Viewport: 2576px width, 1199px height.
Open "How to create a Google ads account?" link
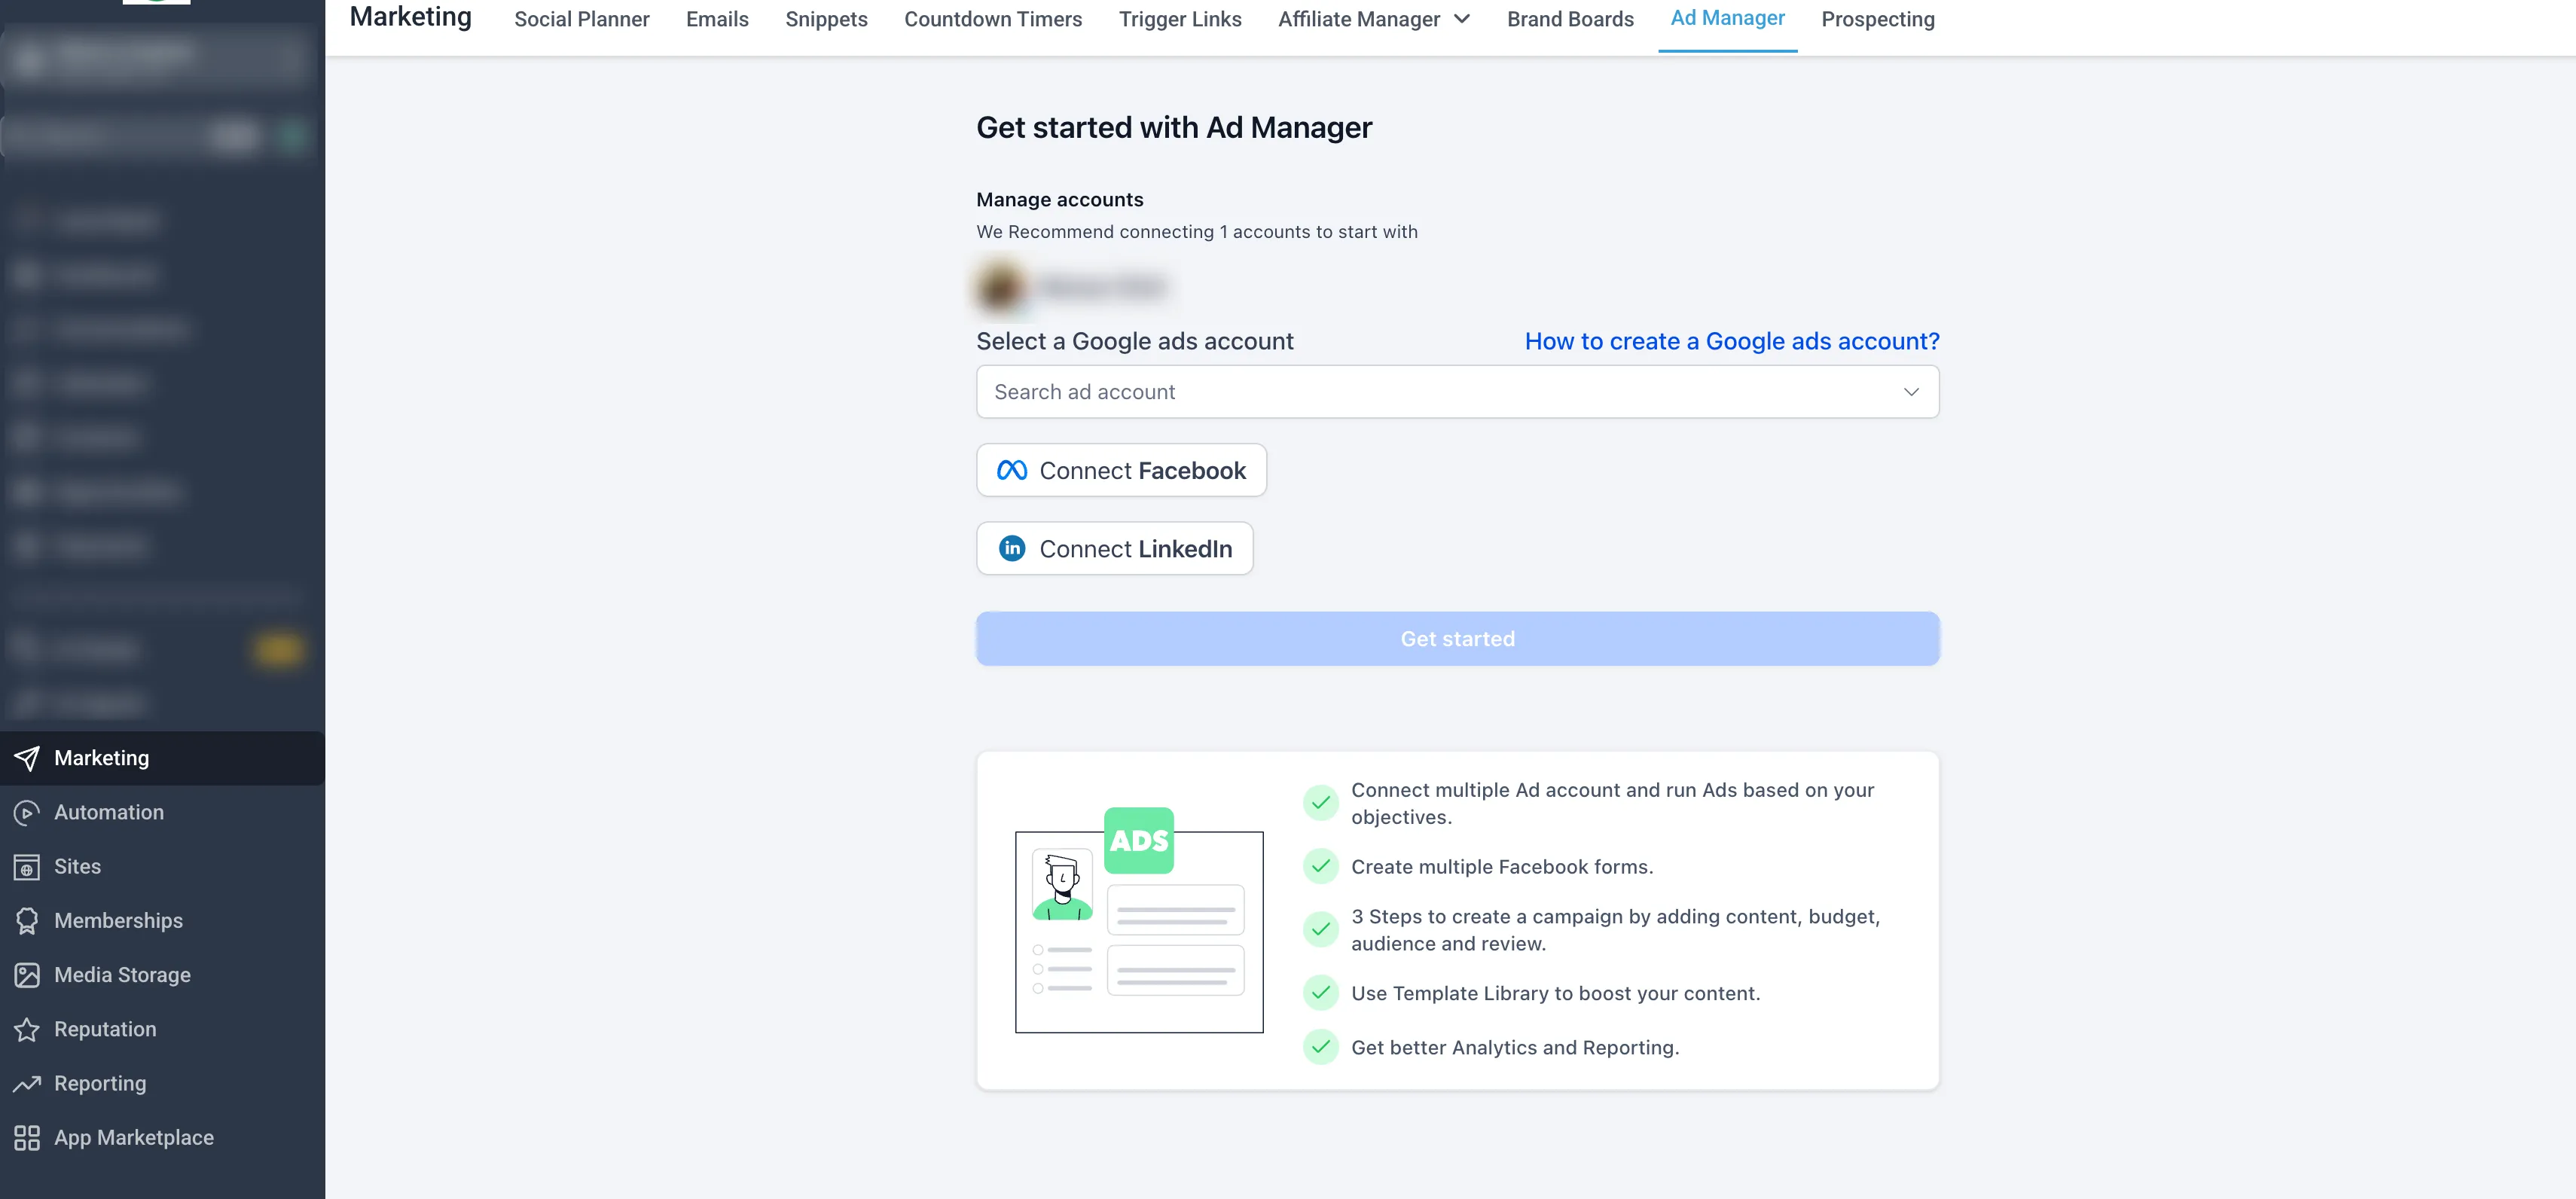point(1731,341)
